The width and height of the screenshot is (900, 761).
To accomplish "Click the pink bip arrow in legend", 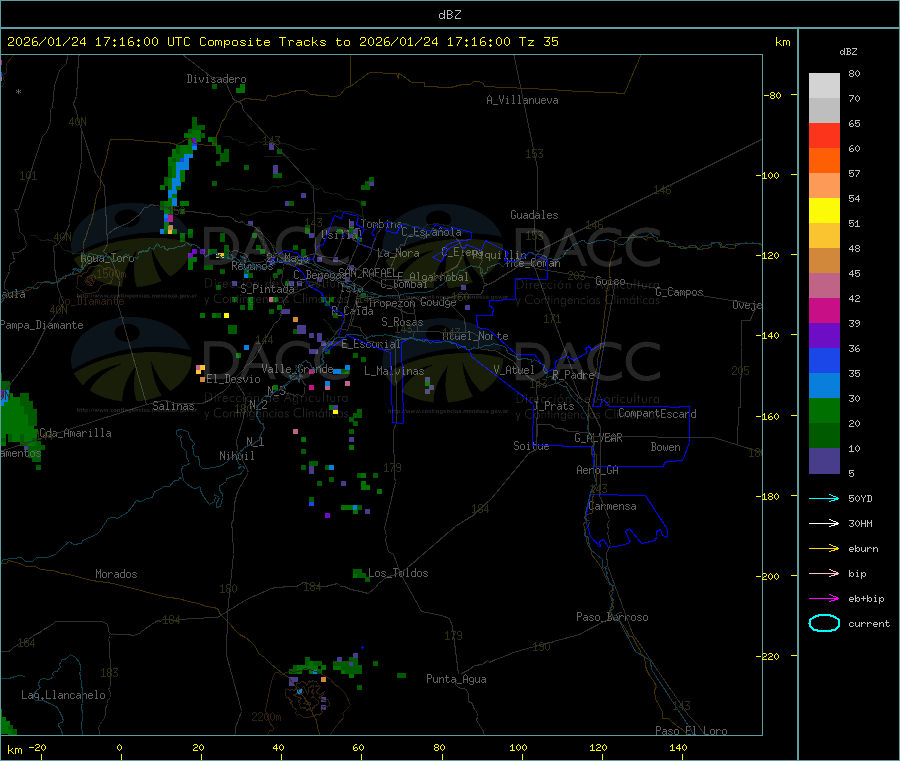I will [x=824, y=573].
